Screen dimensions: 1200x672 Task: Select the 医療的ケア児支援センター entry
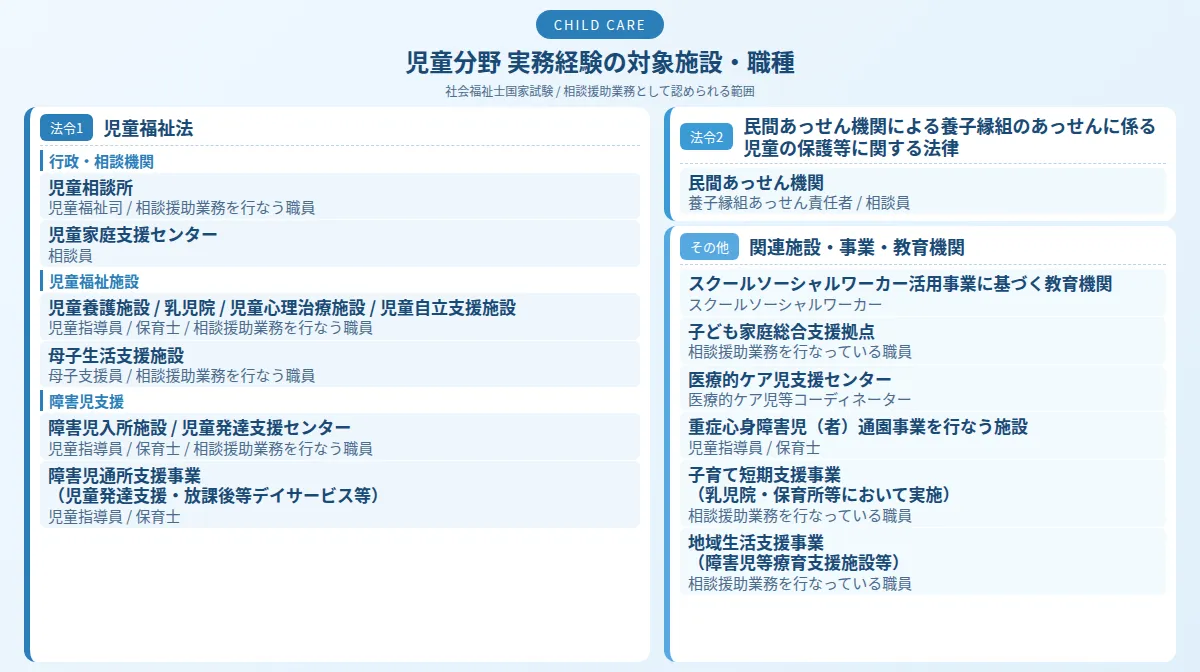[x=923, y=389]
